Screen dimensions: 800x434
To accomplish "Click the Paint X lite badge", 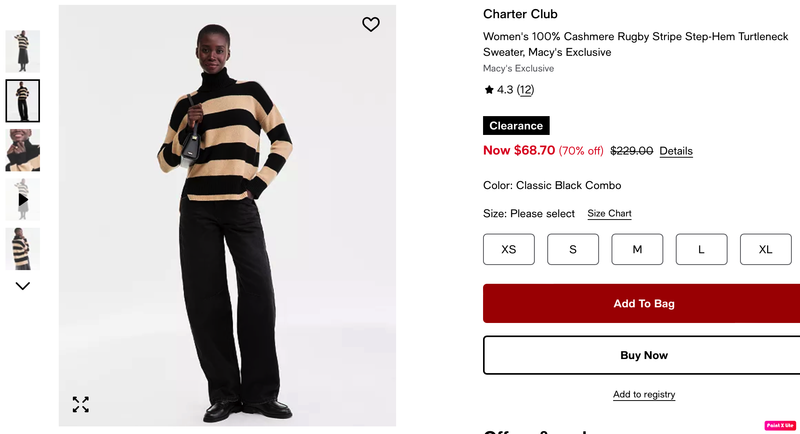I will pyautogui.click(x=780, y=425).
